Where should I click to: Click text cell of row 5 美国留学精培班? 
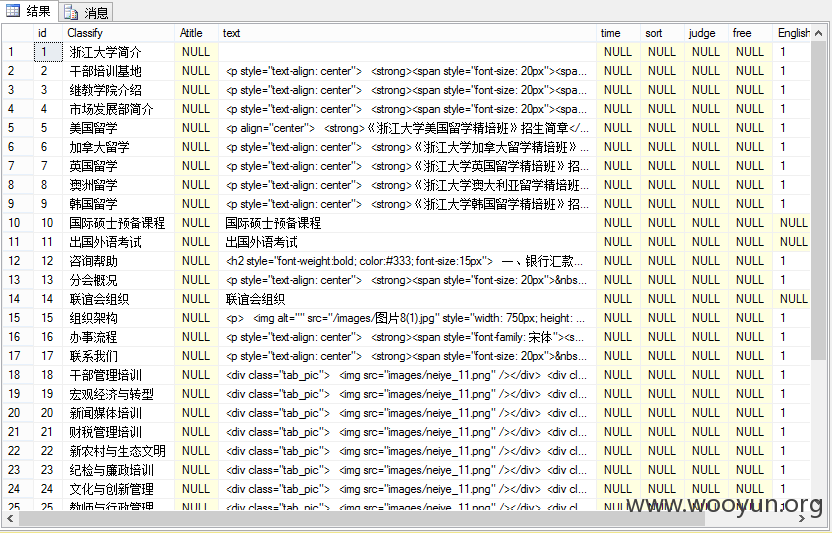point(407,128)
